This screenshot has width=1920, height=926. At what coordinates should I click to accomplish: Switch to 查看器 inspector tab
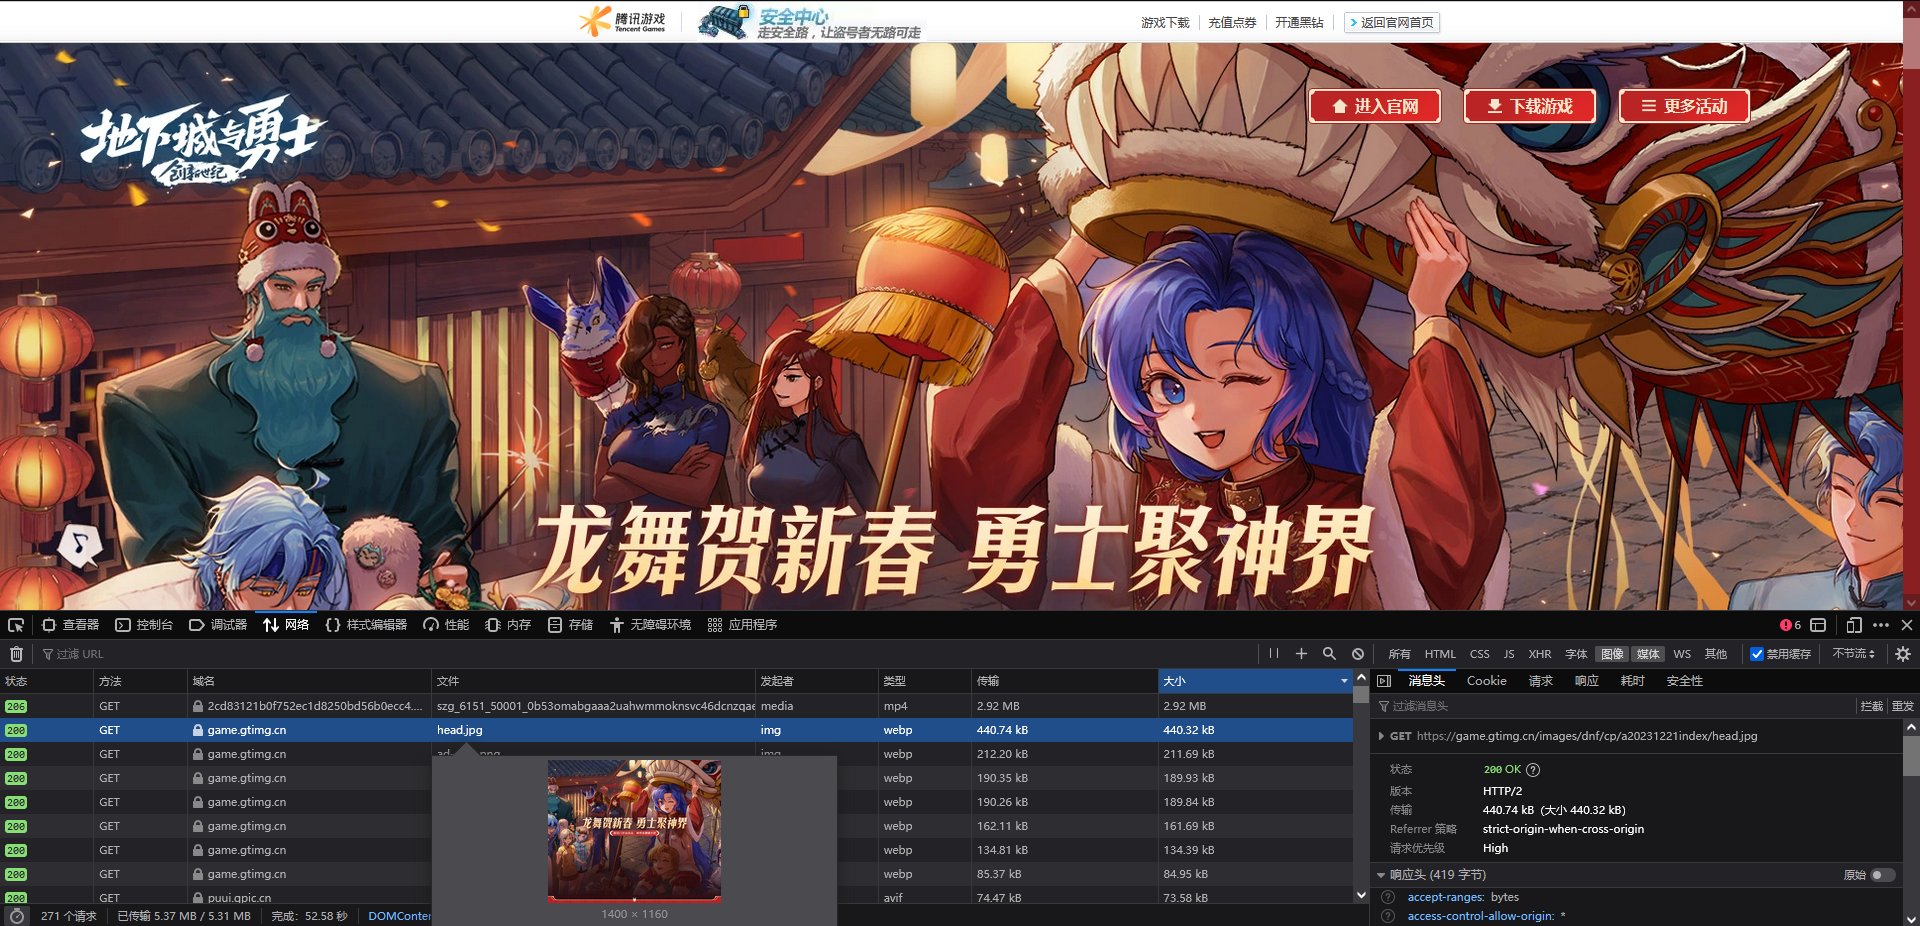(70, 625)
